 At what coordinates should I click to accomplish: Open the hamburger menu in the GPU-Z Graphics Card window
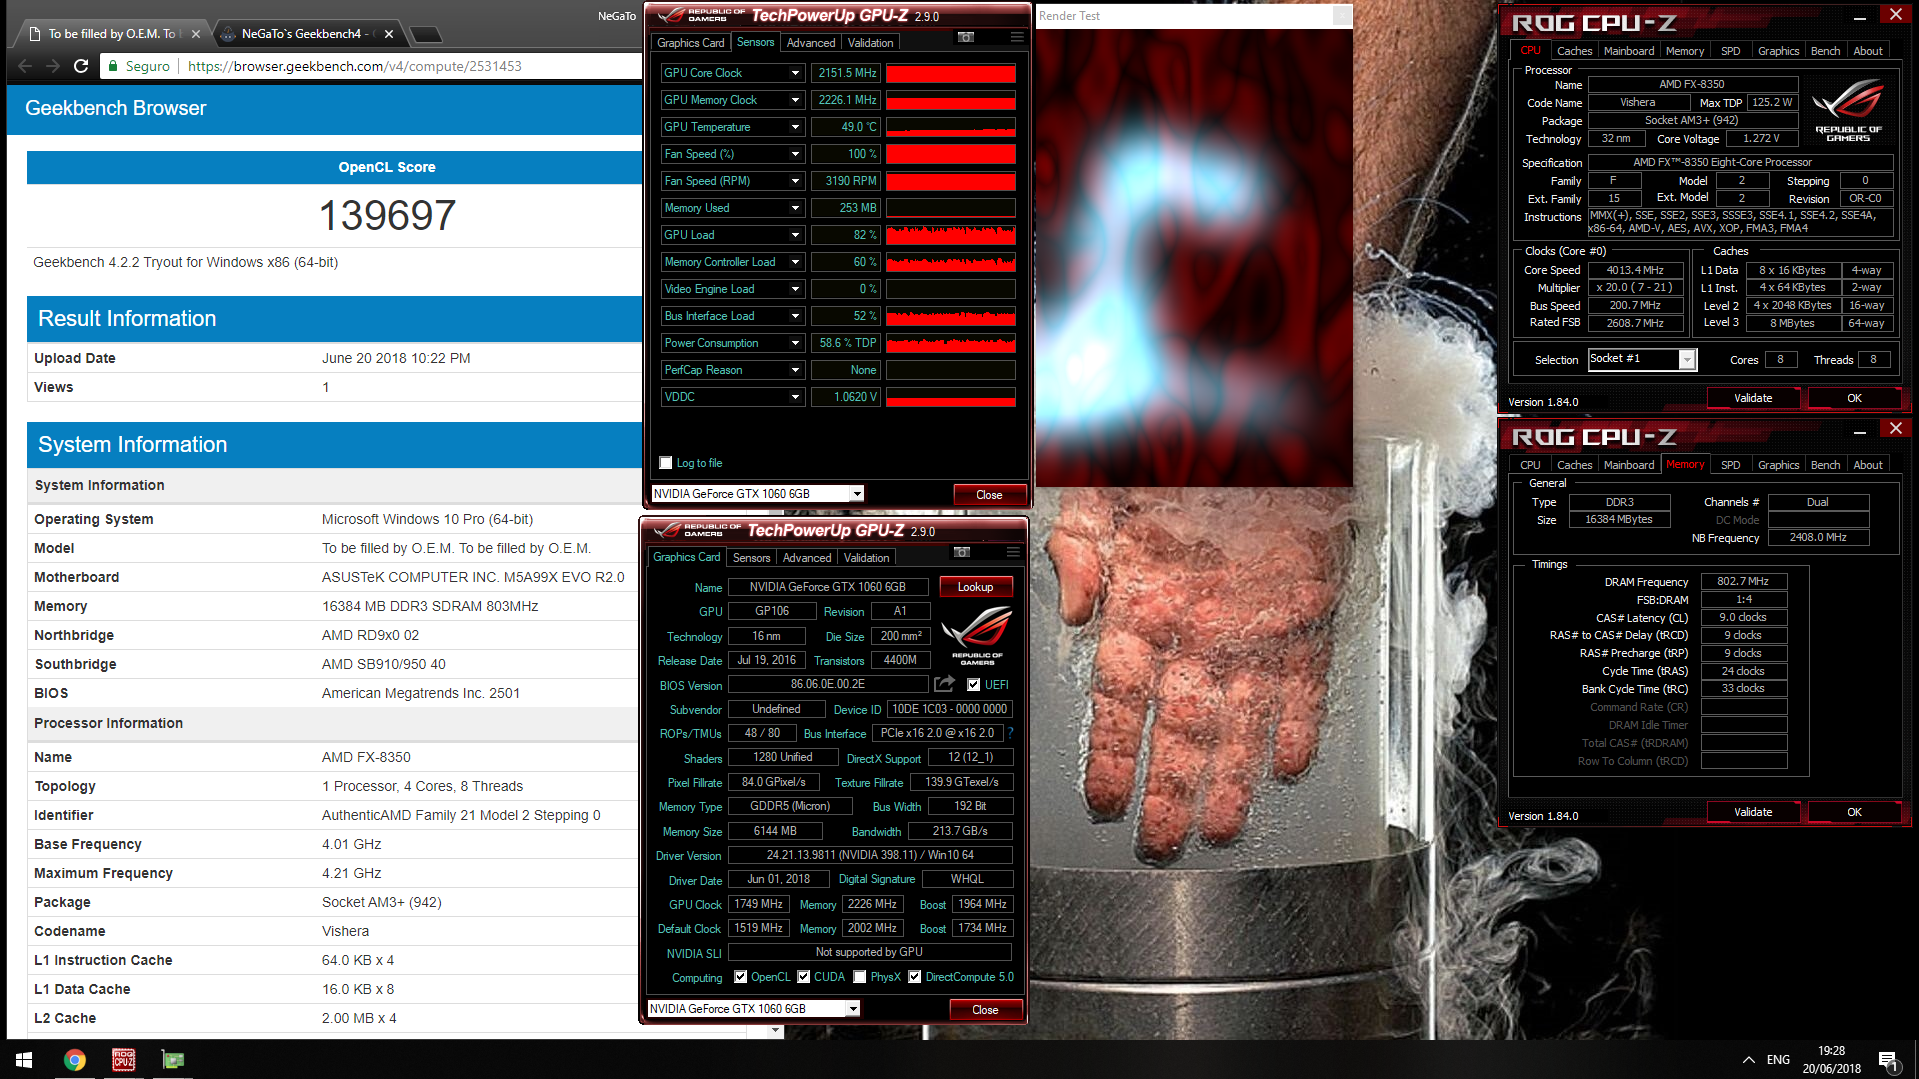[1013, 552]
